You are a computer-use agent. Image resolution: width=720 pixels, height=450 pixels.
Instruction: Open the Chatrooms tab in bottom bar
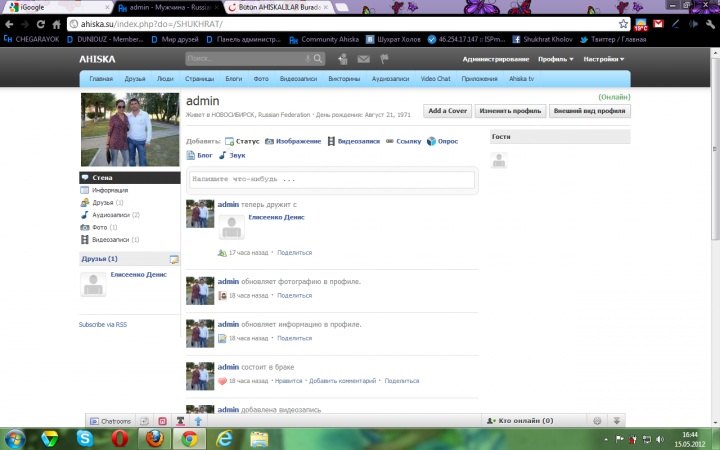click(110, 421)
